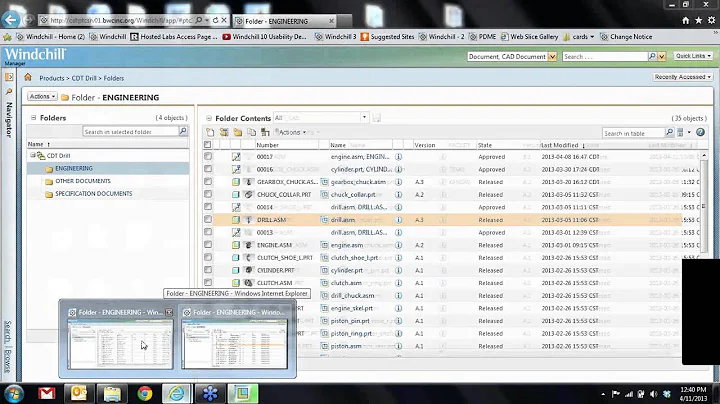Open information icon for ENGINE.ASM row
The height and width of the screenshot is (404, 720).
(x=399, y=245)
